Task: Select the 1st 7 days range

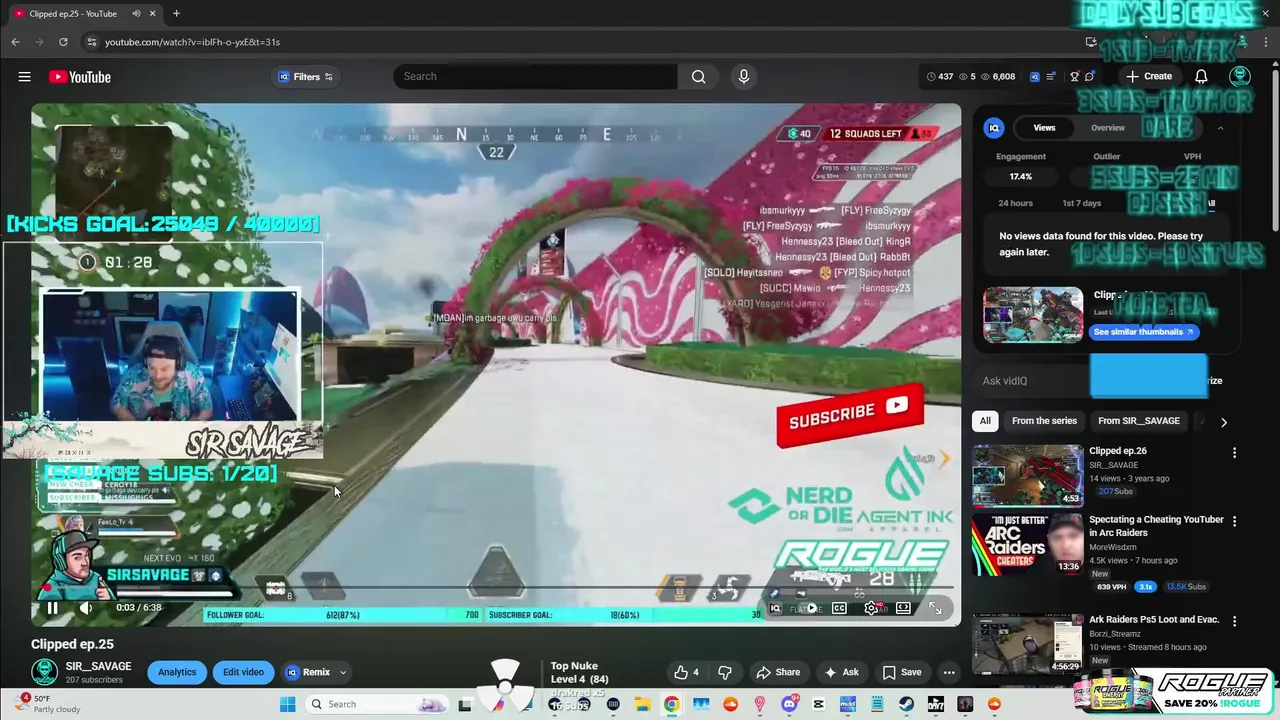Action: pyautogui.click(x=1081, y=203)
